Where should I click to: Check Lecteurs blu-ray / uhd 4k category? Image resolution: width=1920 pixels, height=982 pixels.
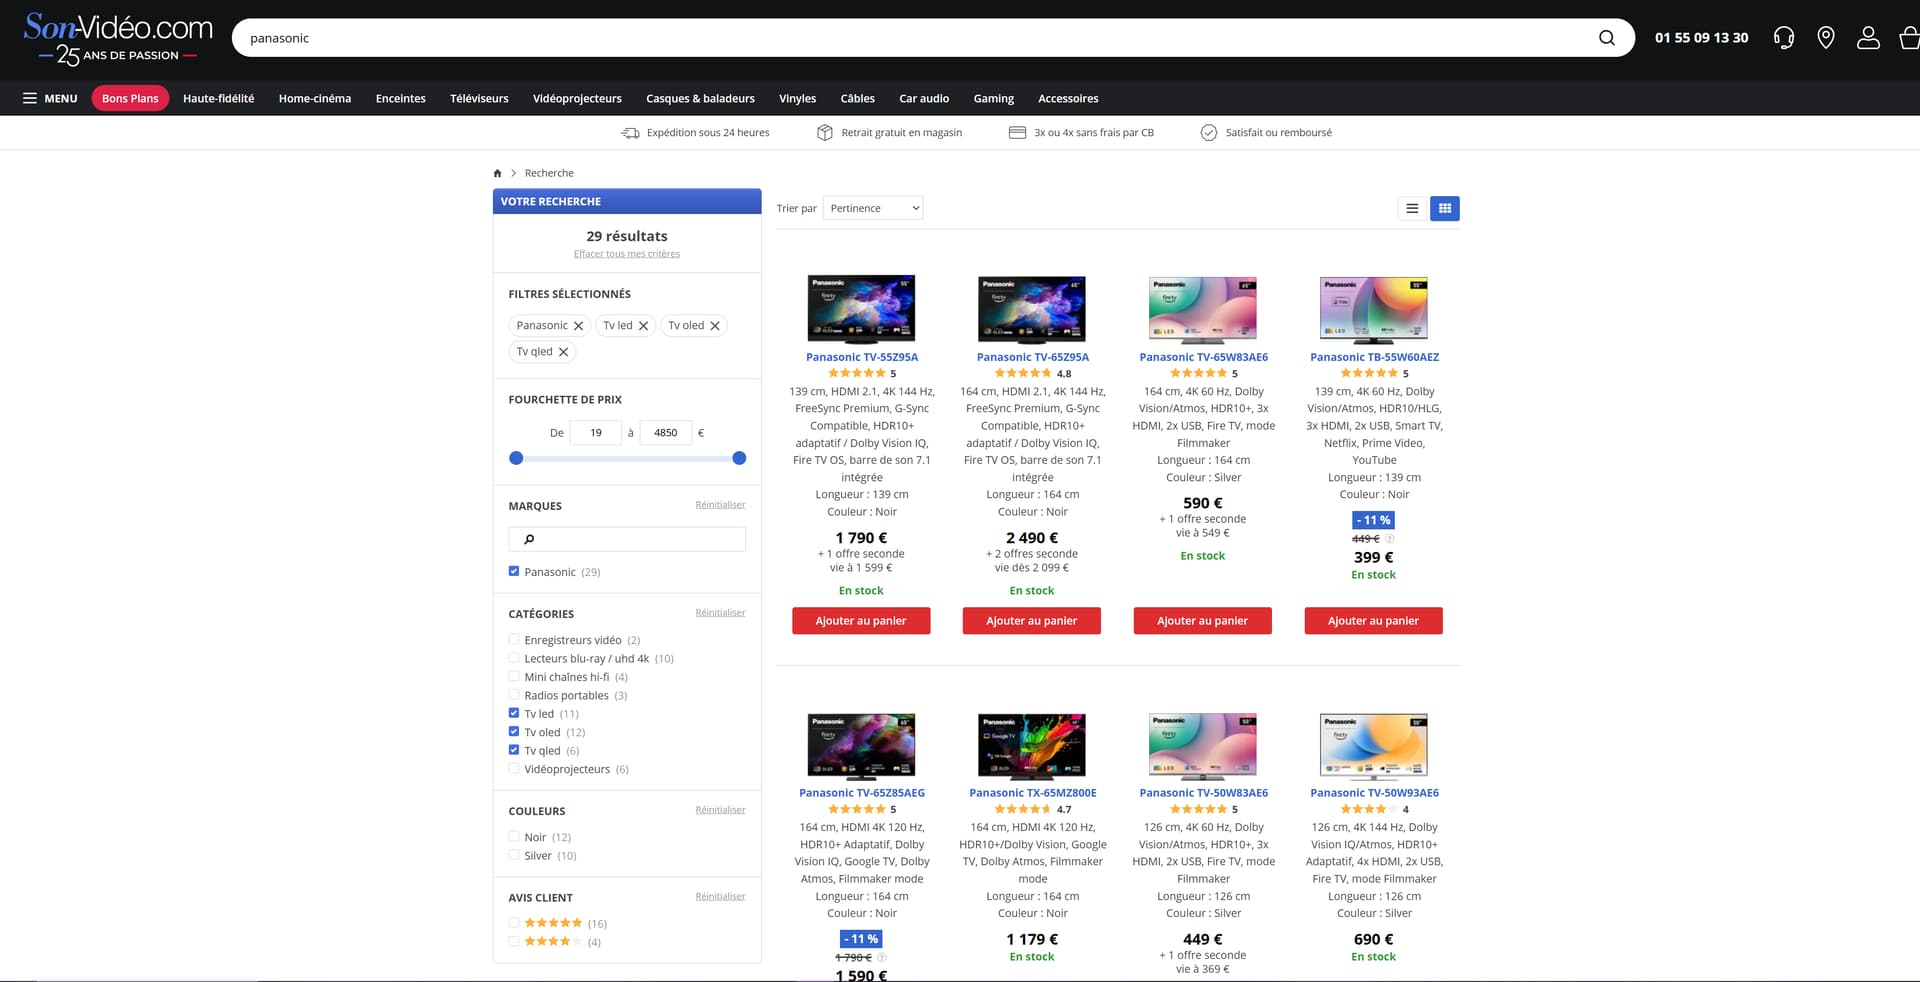click(x=514, y=658)
